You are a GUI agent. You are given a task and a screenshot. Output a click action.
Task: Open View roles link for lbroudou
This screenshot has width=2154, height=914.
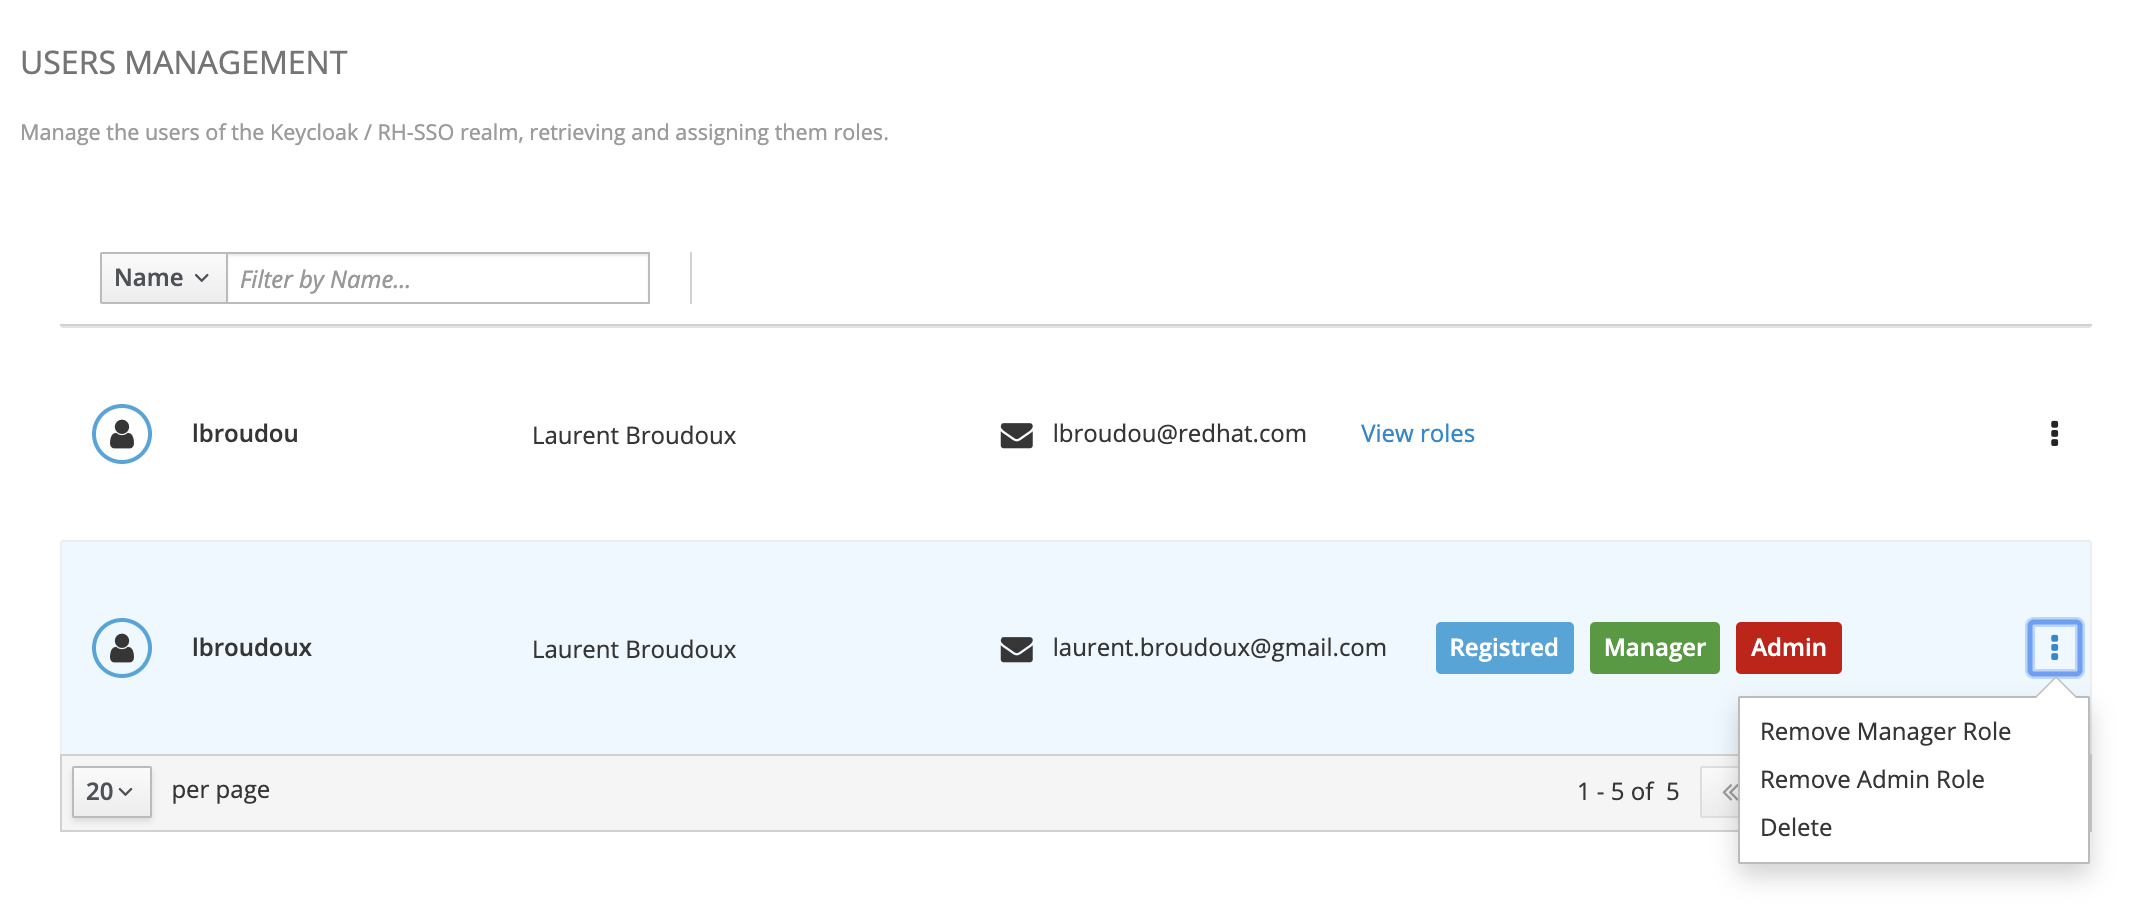pyautogui.click(x=1417, y=434)
